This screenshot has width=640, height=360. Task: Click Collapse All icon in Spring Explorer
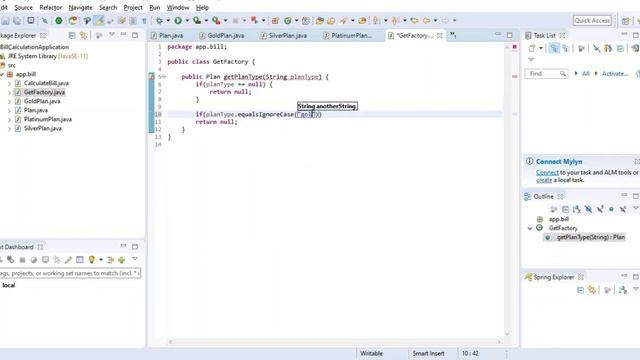(580, 290)
